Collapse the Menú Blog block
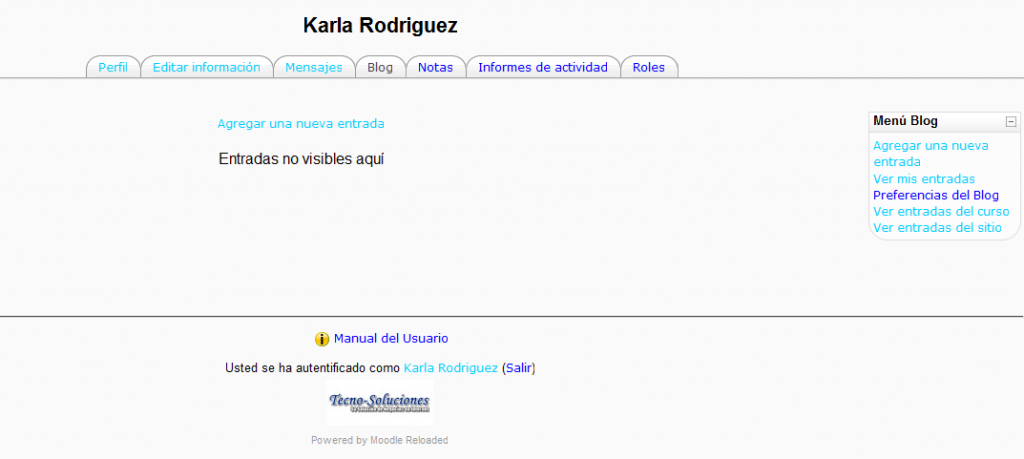The image size is (1024, 459). (x=1011, y=122)
